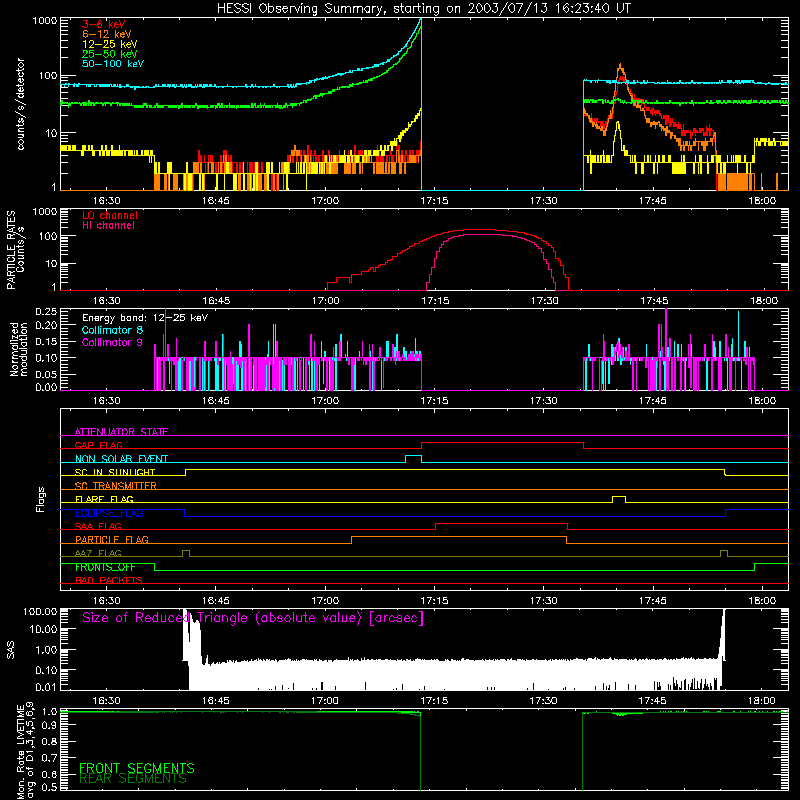This screenshot has width=800, height=800.
Task: Click the 100.00 label on SAS y-axis
Action: tap(40, 611)
